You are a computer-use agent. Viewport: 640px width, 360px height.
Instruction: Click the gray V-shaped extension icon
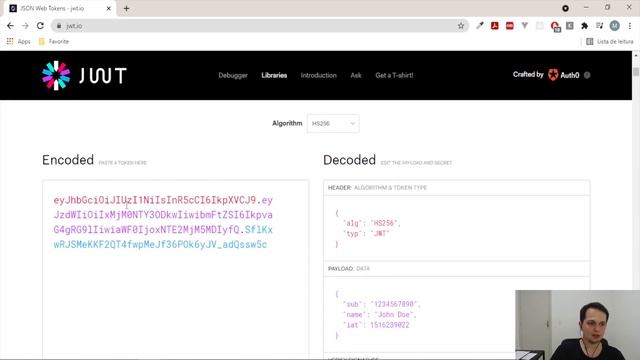524,26
